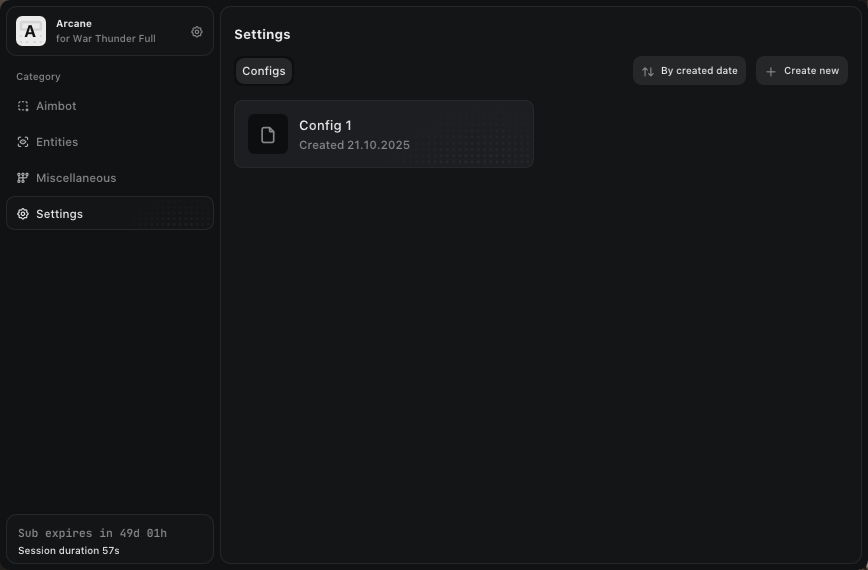This screenshot has width=868, height=570.
Task: Select the Aimbot dashed-square icon
Action: click(x=23, y=106)
